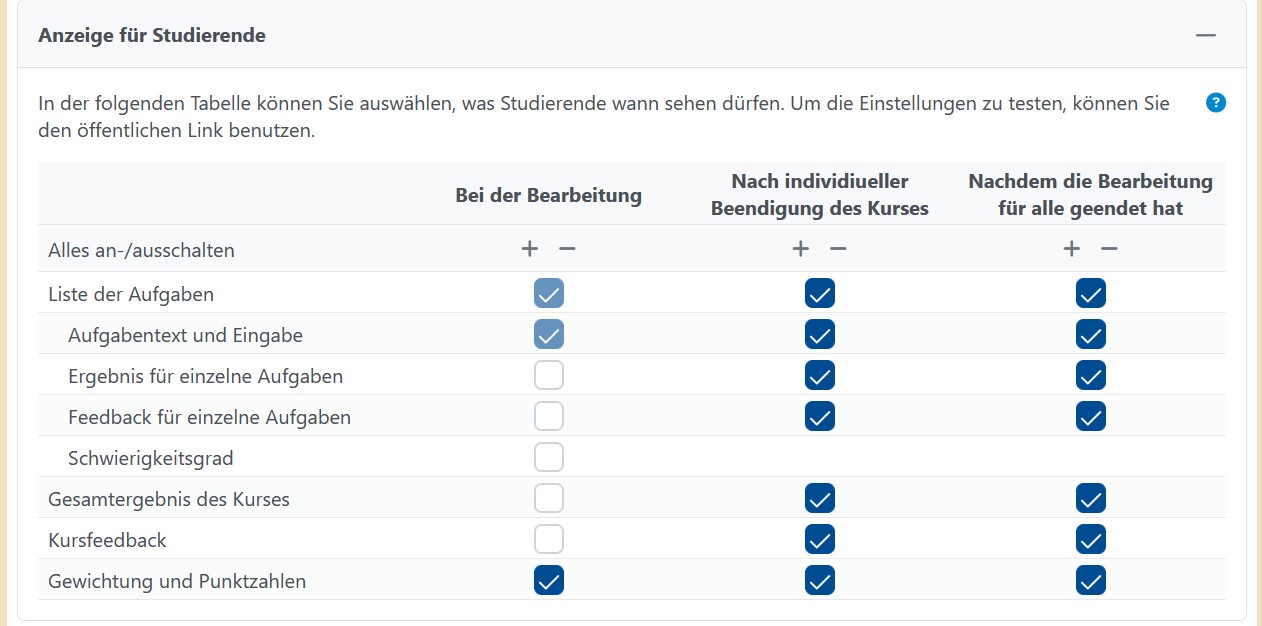1262x626 pixels.
Task: Toggle Aufgabentext und Eingabe during Bearbeitung
Action: click(549, 335)
